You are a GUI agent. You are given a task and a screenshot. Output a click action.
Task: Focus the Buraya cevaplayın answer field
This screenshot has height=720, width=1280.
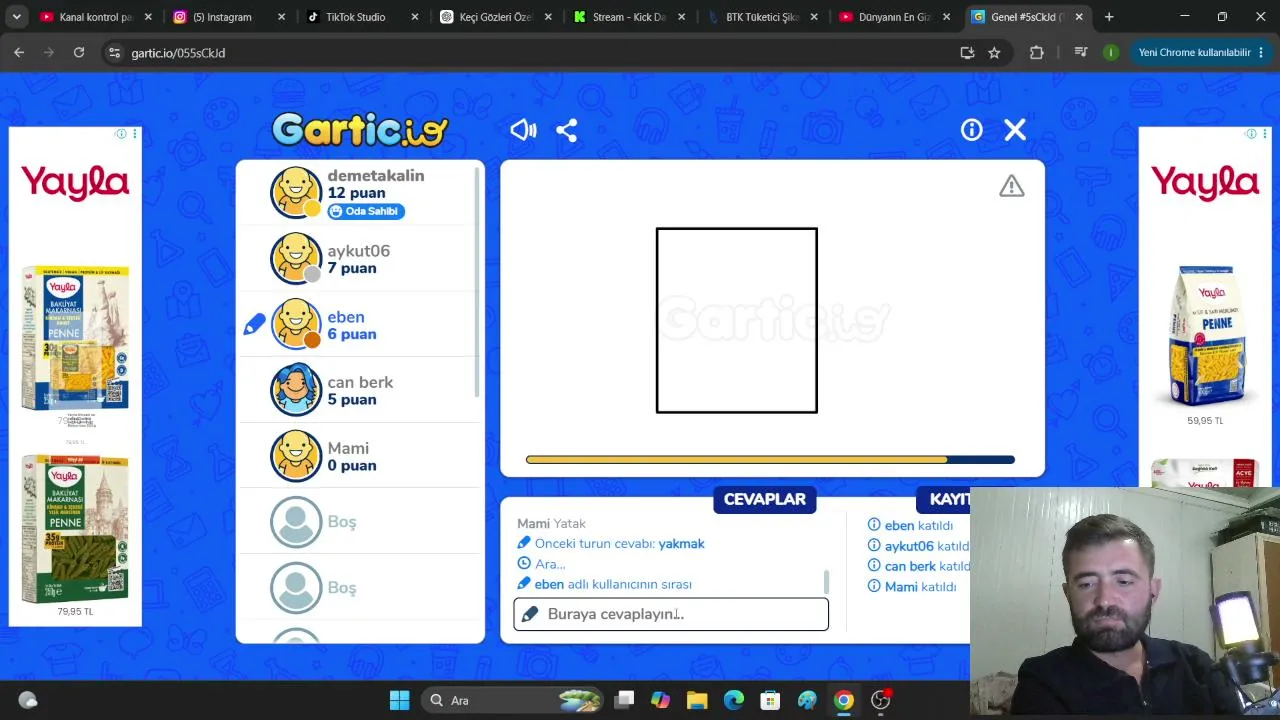[x=671, y=614]
